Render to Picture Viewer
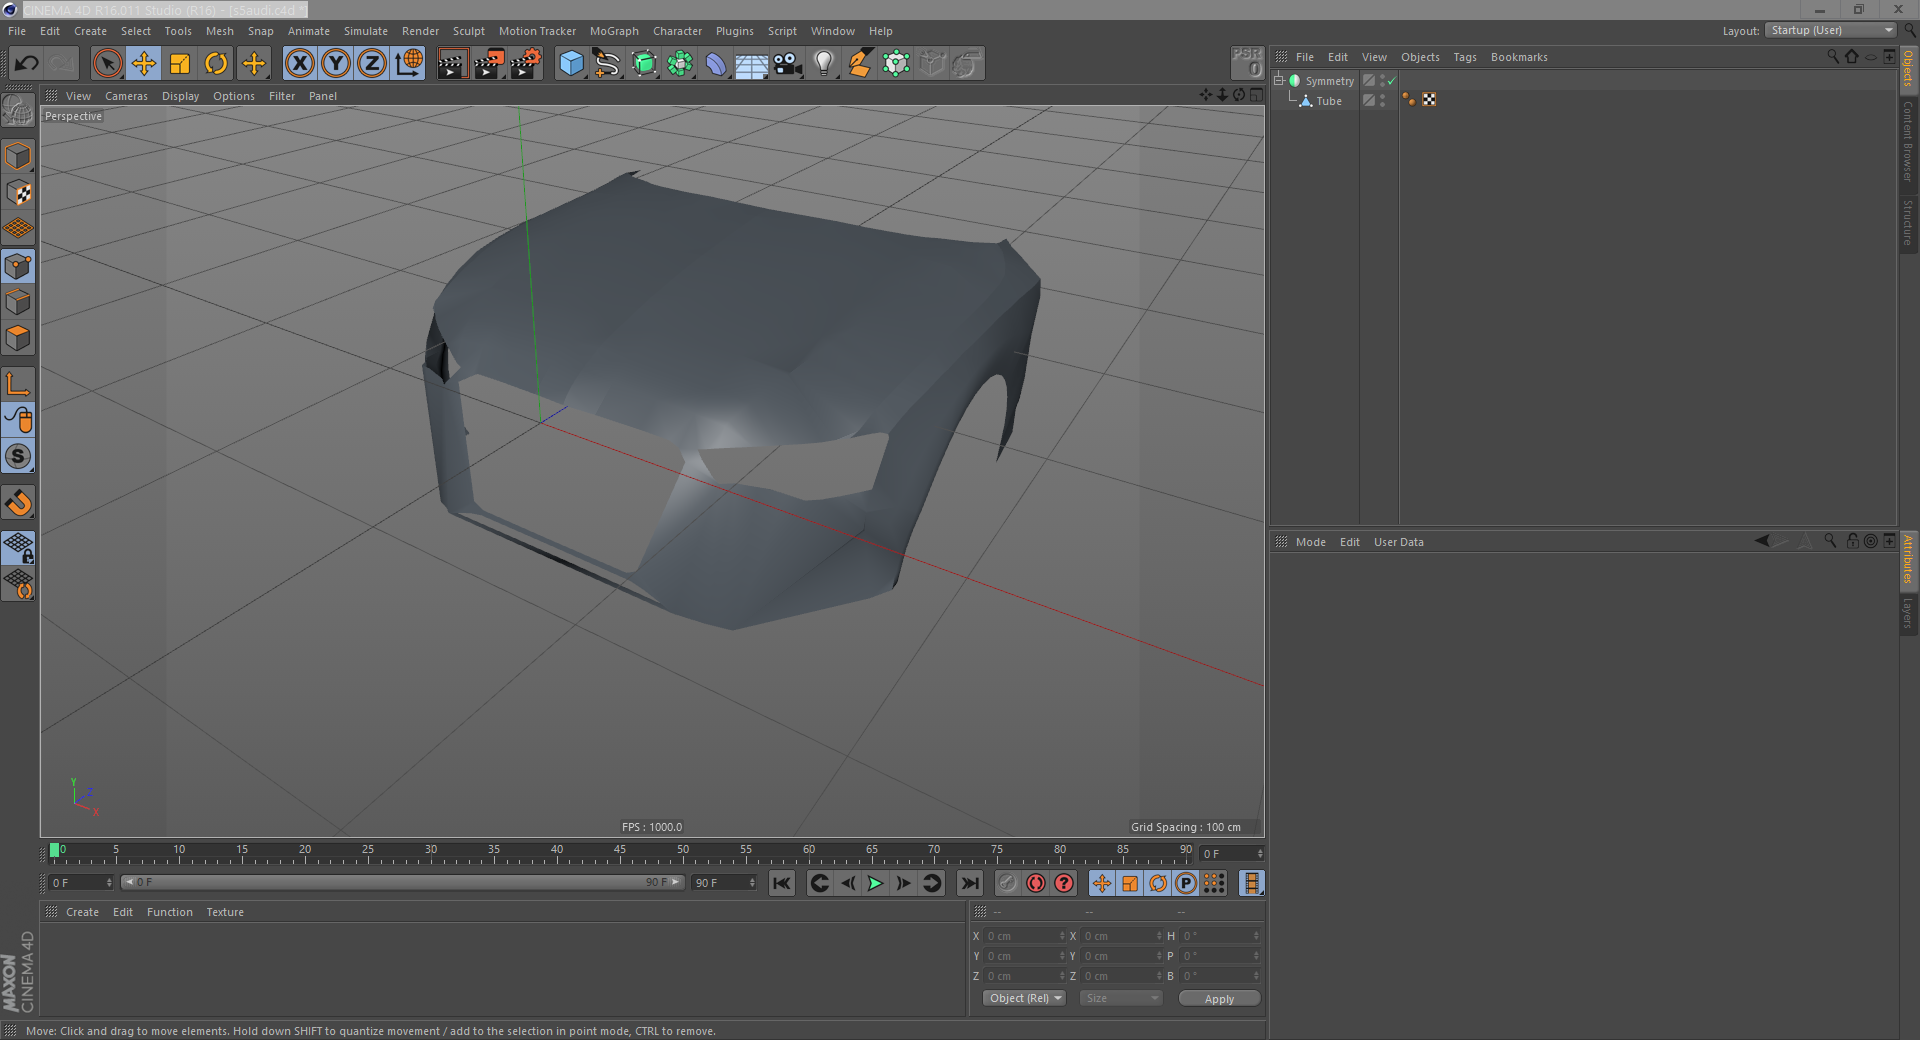The height and width of the screenshot is (1040, 1920). 489,64
